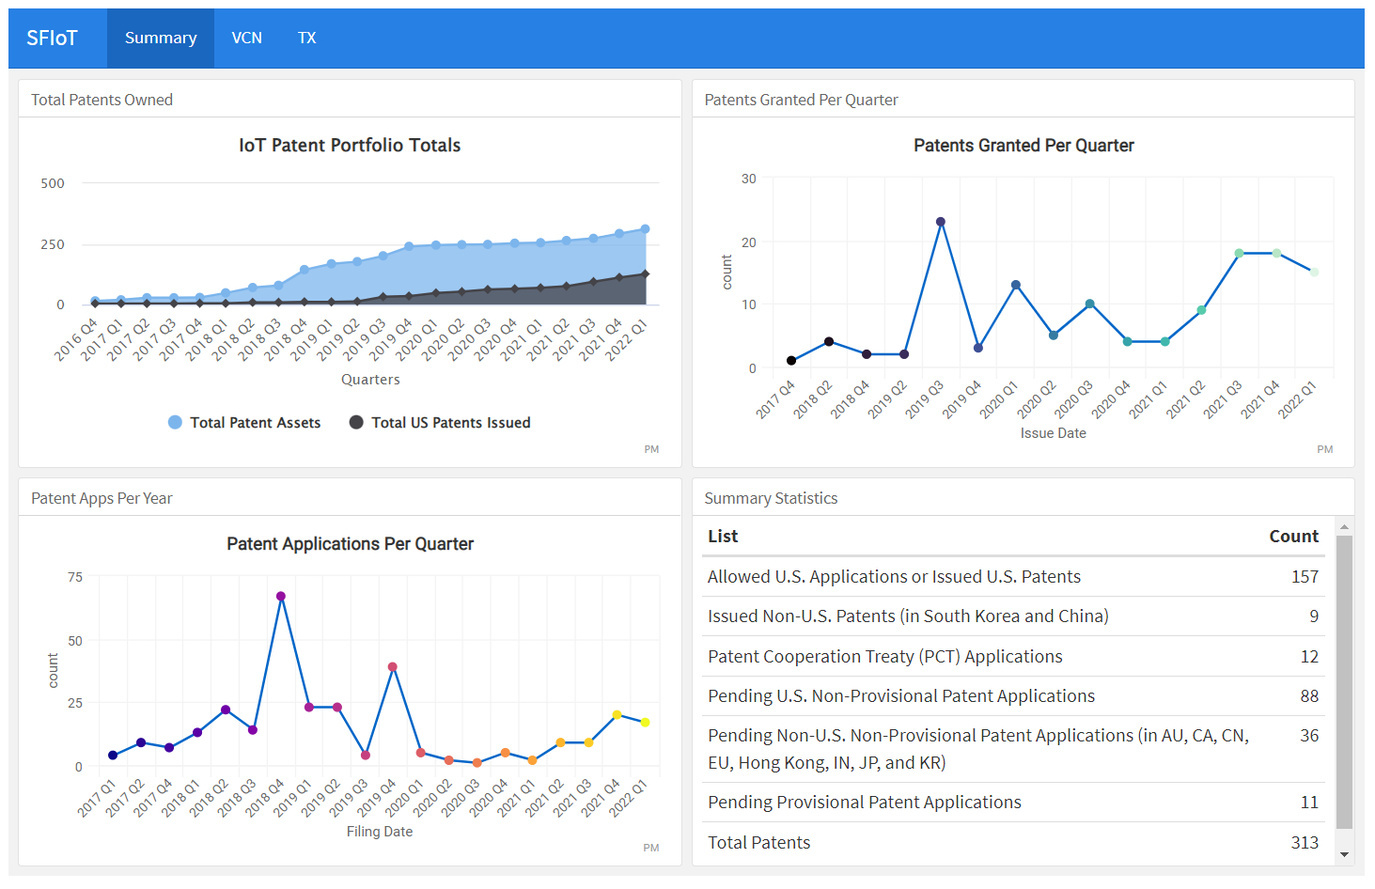
Task: Switch to the VCN tab
Action: click(247, 38)
